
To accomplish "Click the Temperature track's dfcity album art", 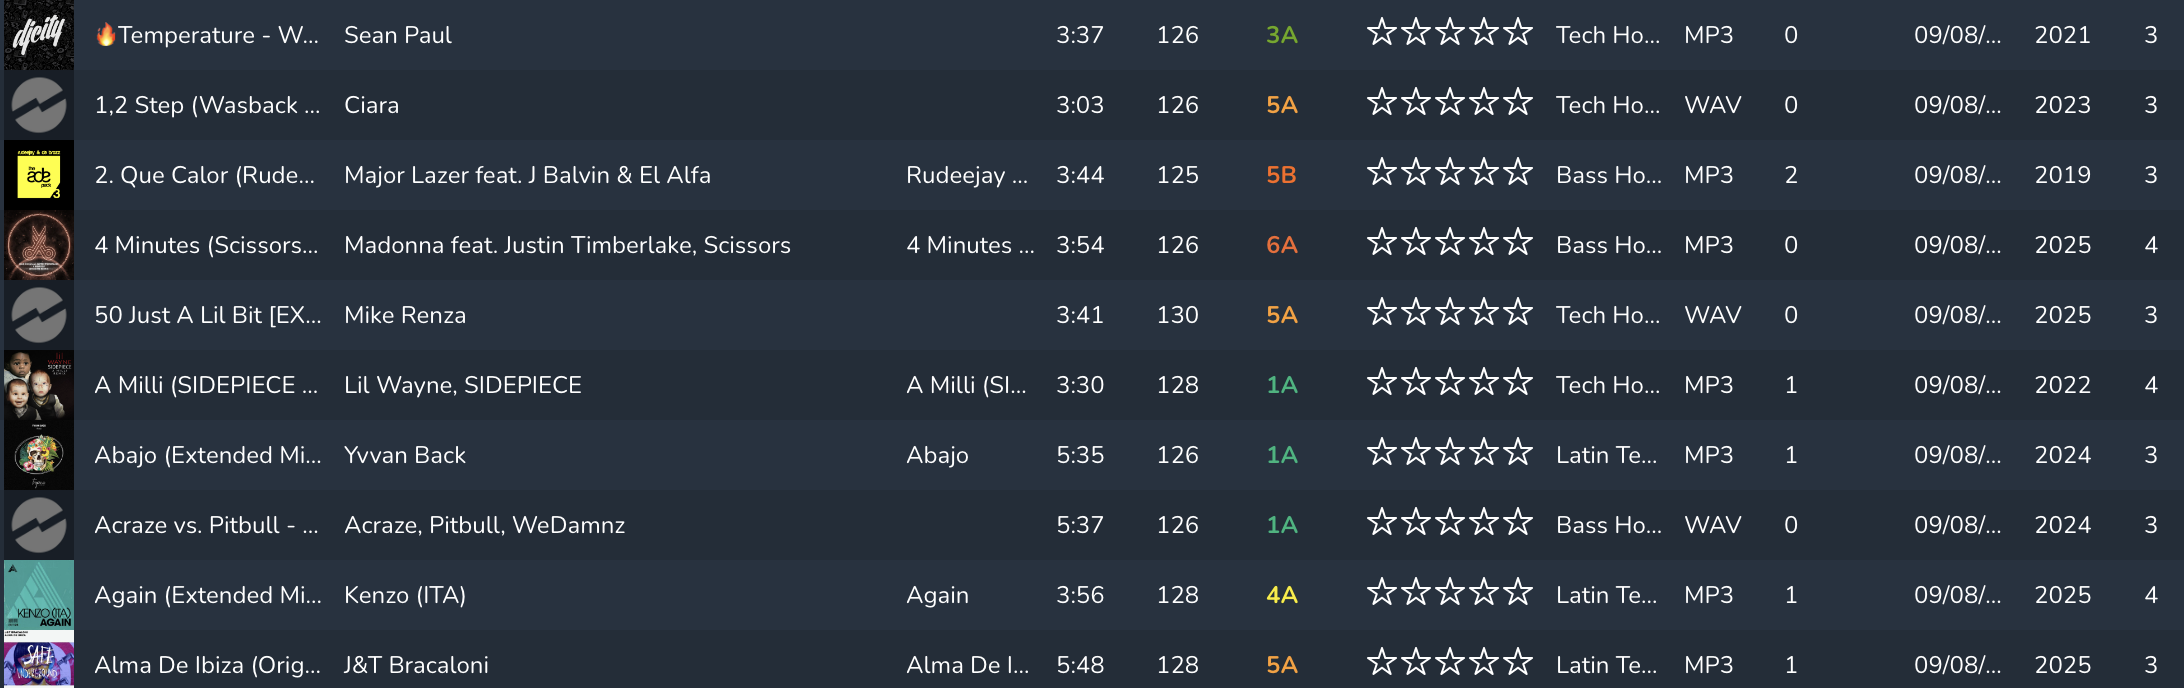I will 39,35.
